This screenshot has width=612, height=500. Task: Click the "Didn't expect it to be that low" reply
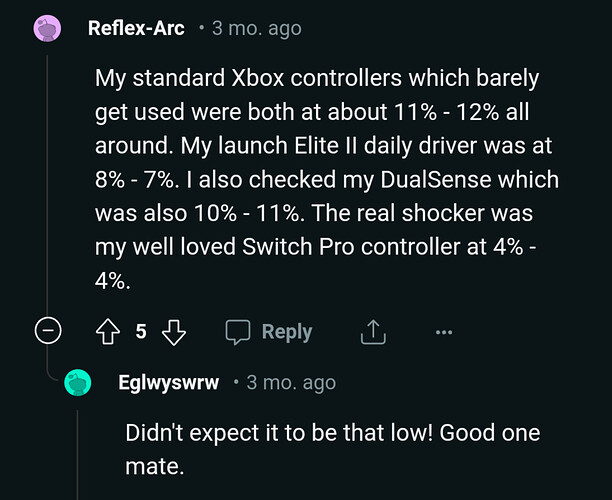pyautogui.click(x=332, y=433)
